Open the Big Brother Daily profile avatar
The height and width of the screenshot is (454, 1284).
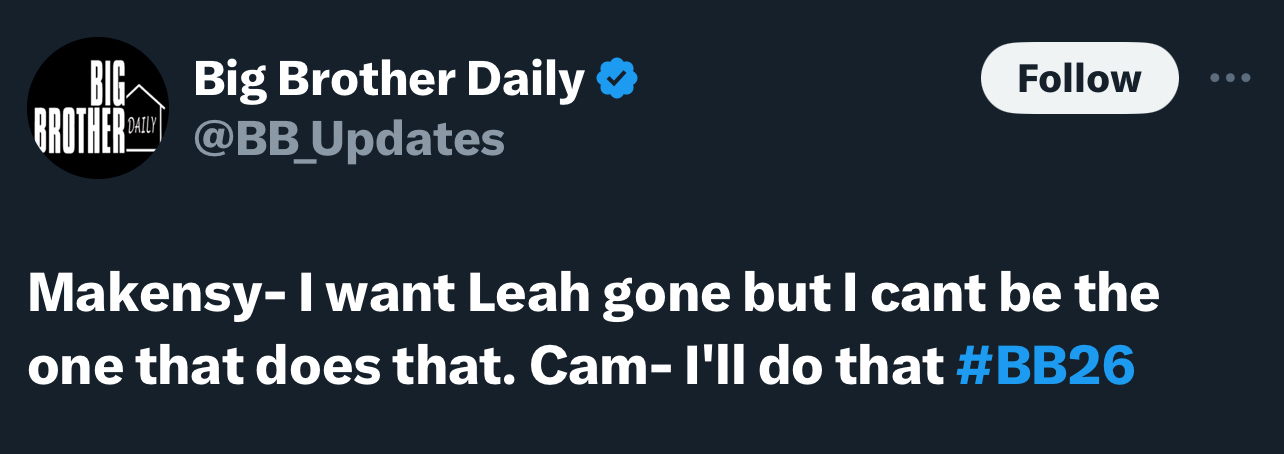tap(98, 111)
